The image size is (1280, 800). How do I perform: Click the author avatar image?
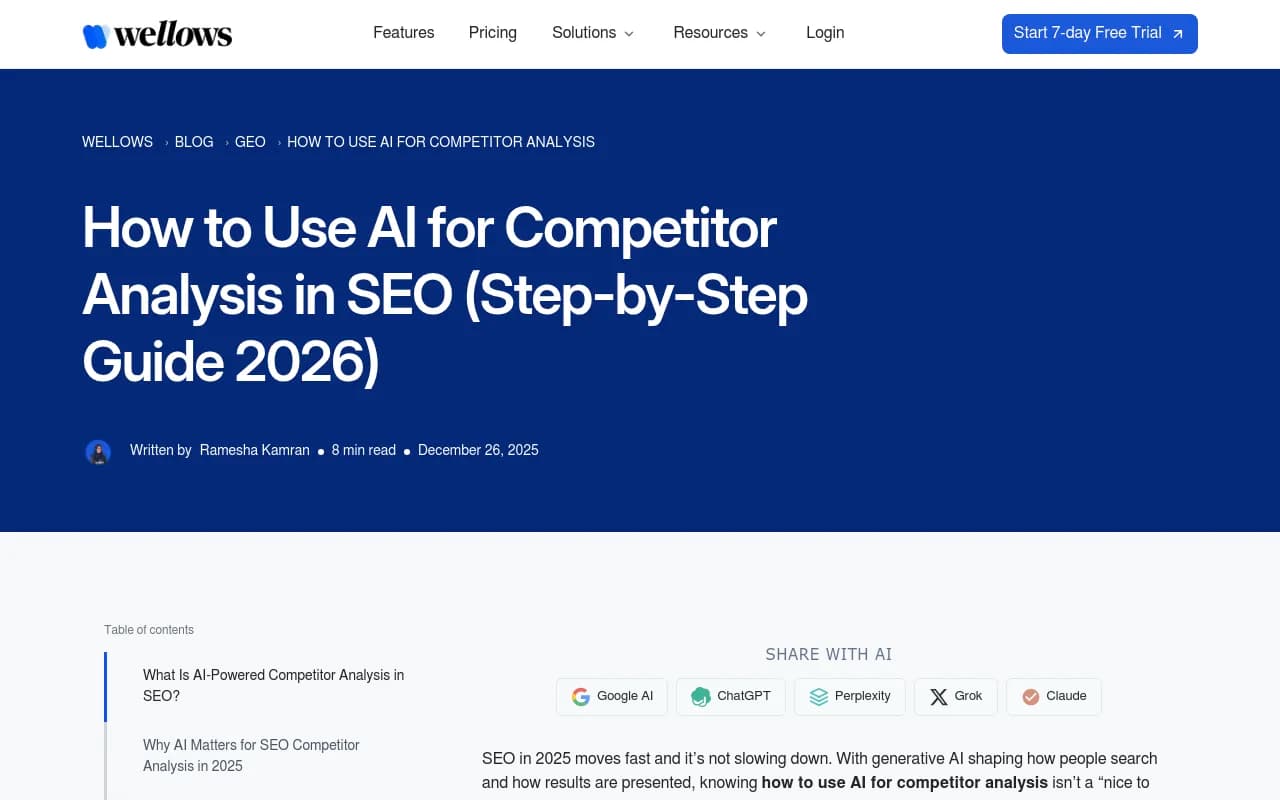coord(98,451)
